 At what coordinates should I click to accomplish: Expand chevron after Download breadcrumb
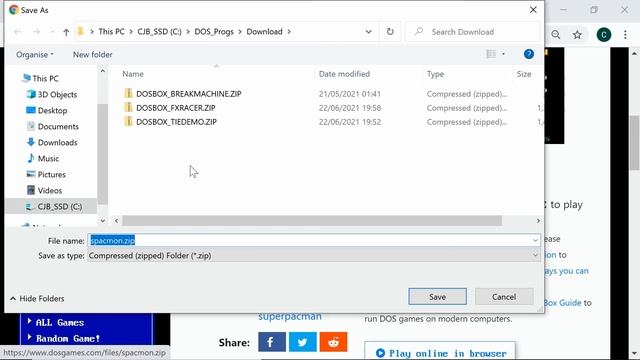pos(289,31)
